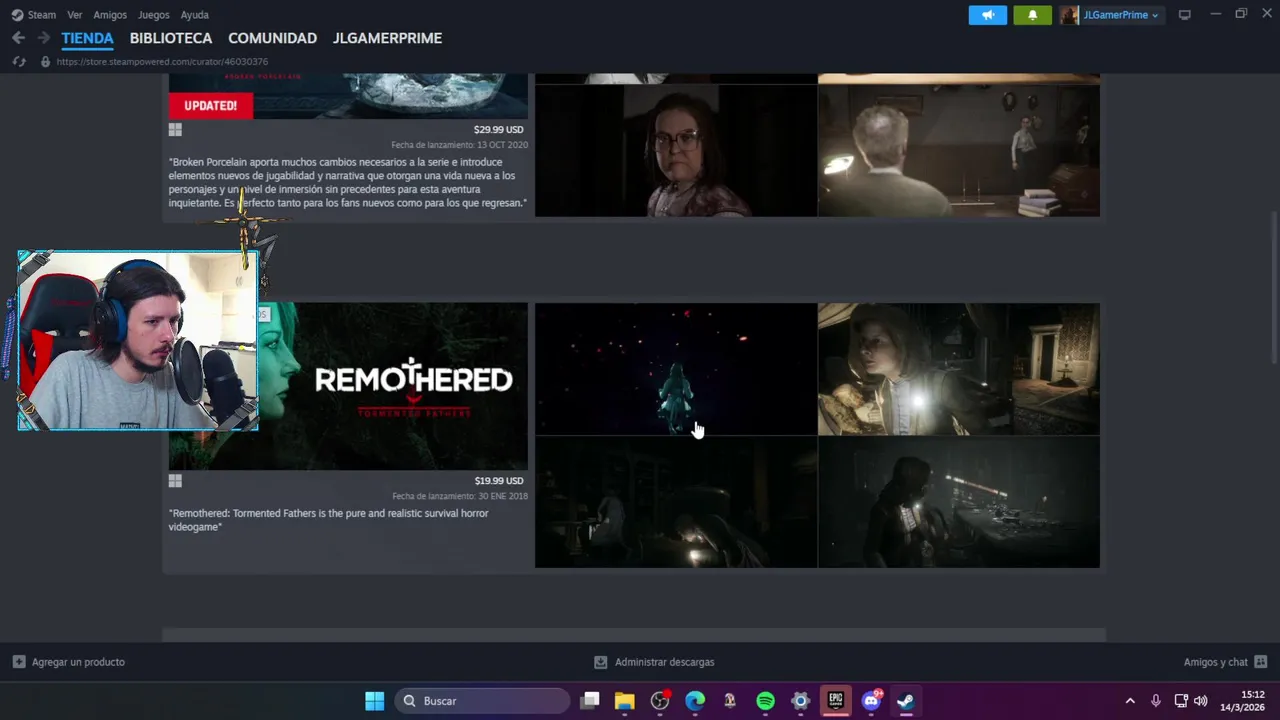Viewport: 1280px width, 720px height.
Task: Switch to Big Picture mode icon
Action: coord(1185,15)
